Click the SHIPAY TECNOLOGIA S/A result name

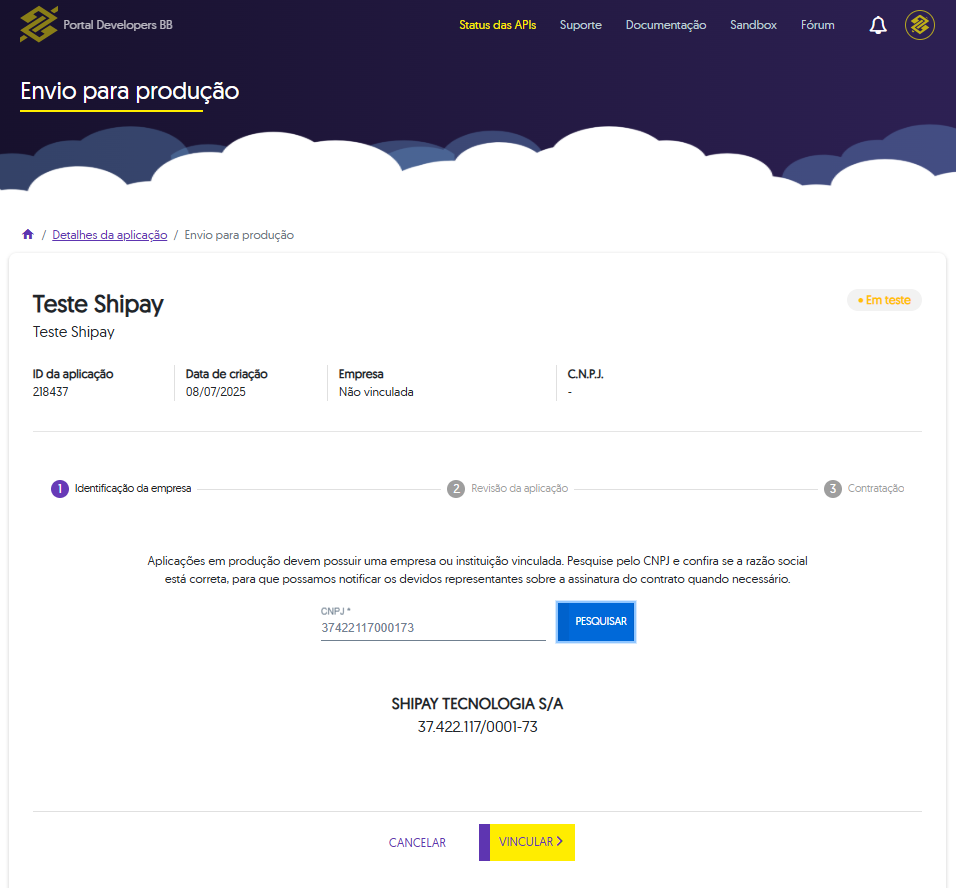click(x=477, y=704)
